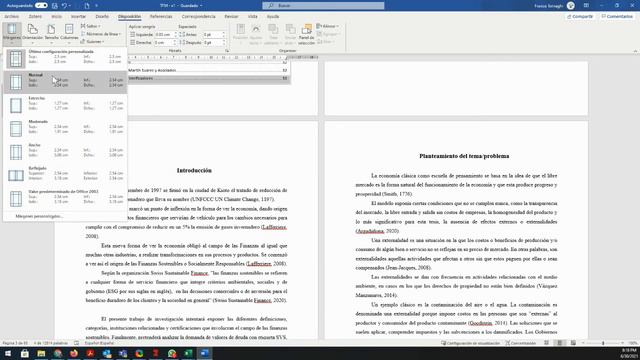Open the Windows Start menu
Viewport: 640px width, 360px height.
tap(8, 353)
